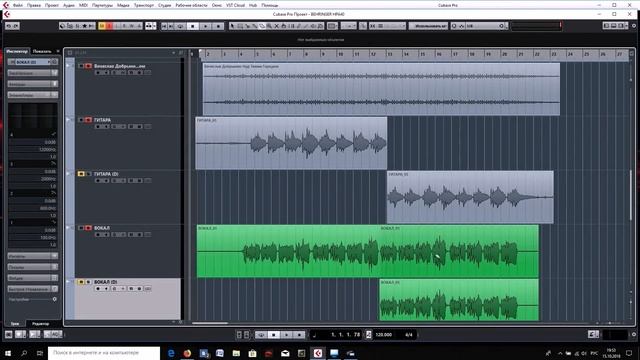The image size is (640, 360).
Task: Click the Использовать квантизацию button
Action: (428, 26)
